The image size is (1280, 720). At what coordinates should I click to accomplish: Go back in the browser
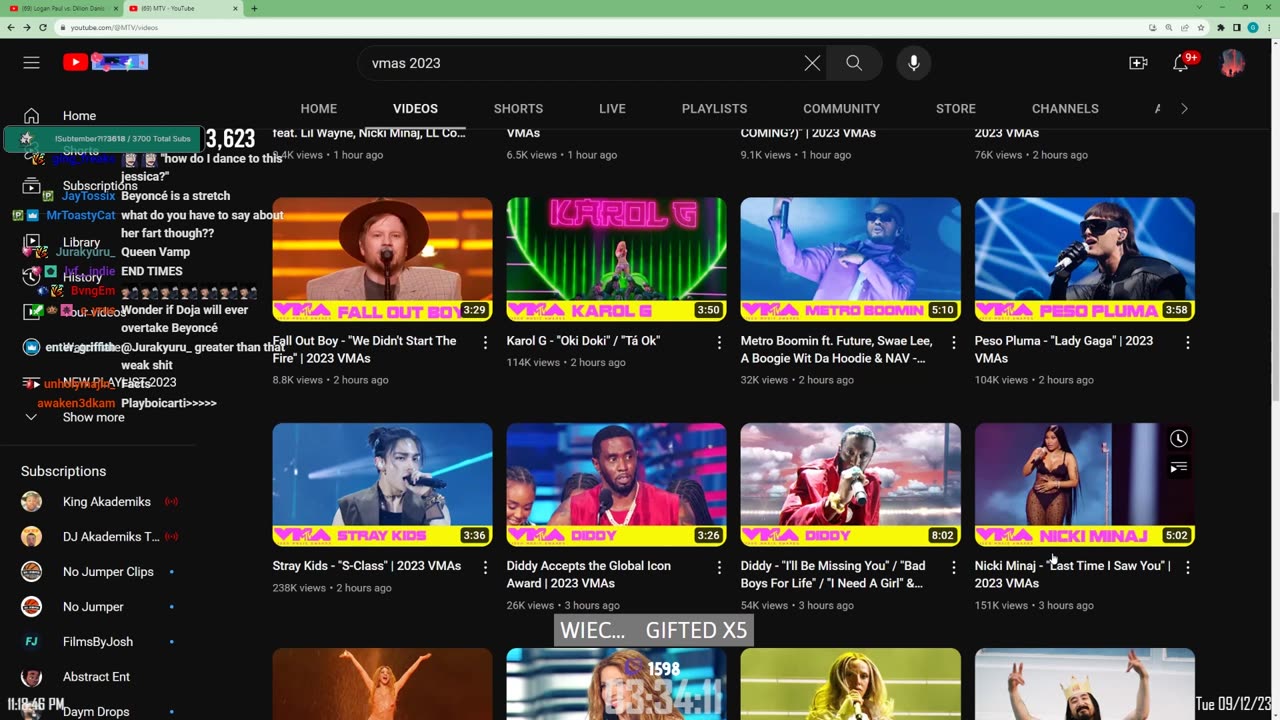coord(10,28)
